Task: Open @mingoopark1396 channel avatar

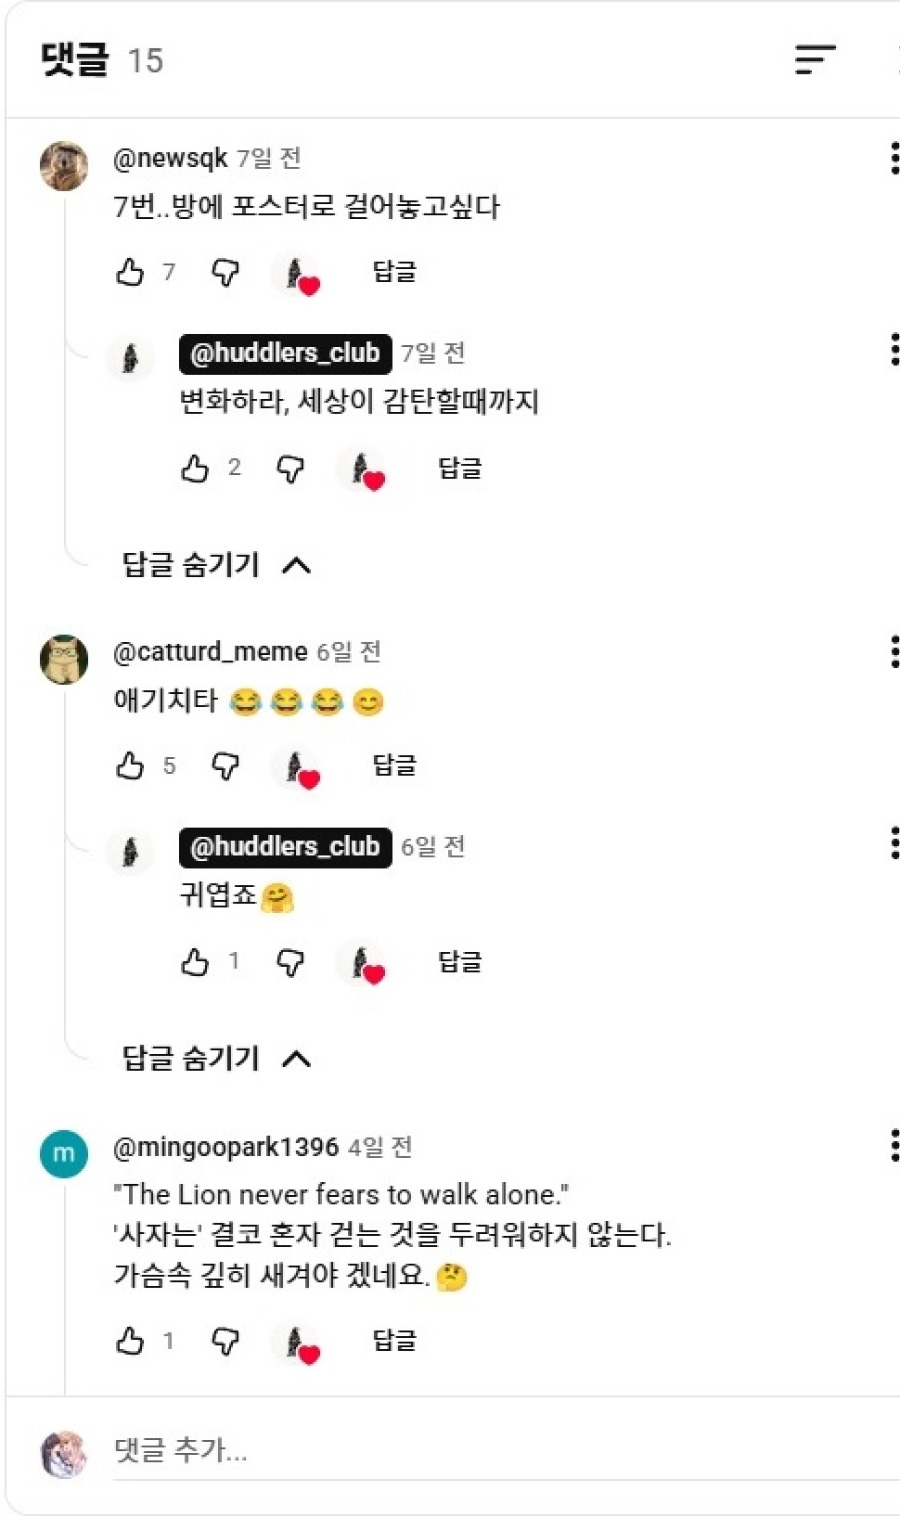Action: [x=64, y=1154]
